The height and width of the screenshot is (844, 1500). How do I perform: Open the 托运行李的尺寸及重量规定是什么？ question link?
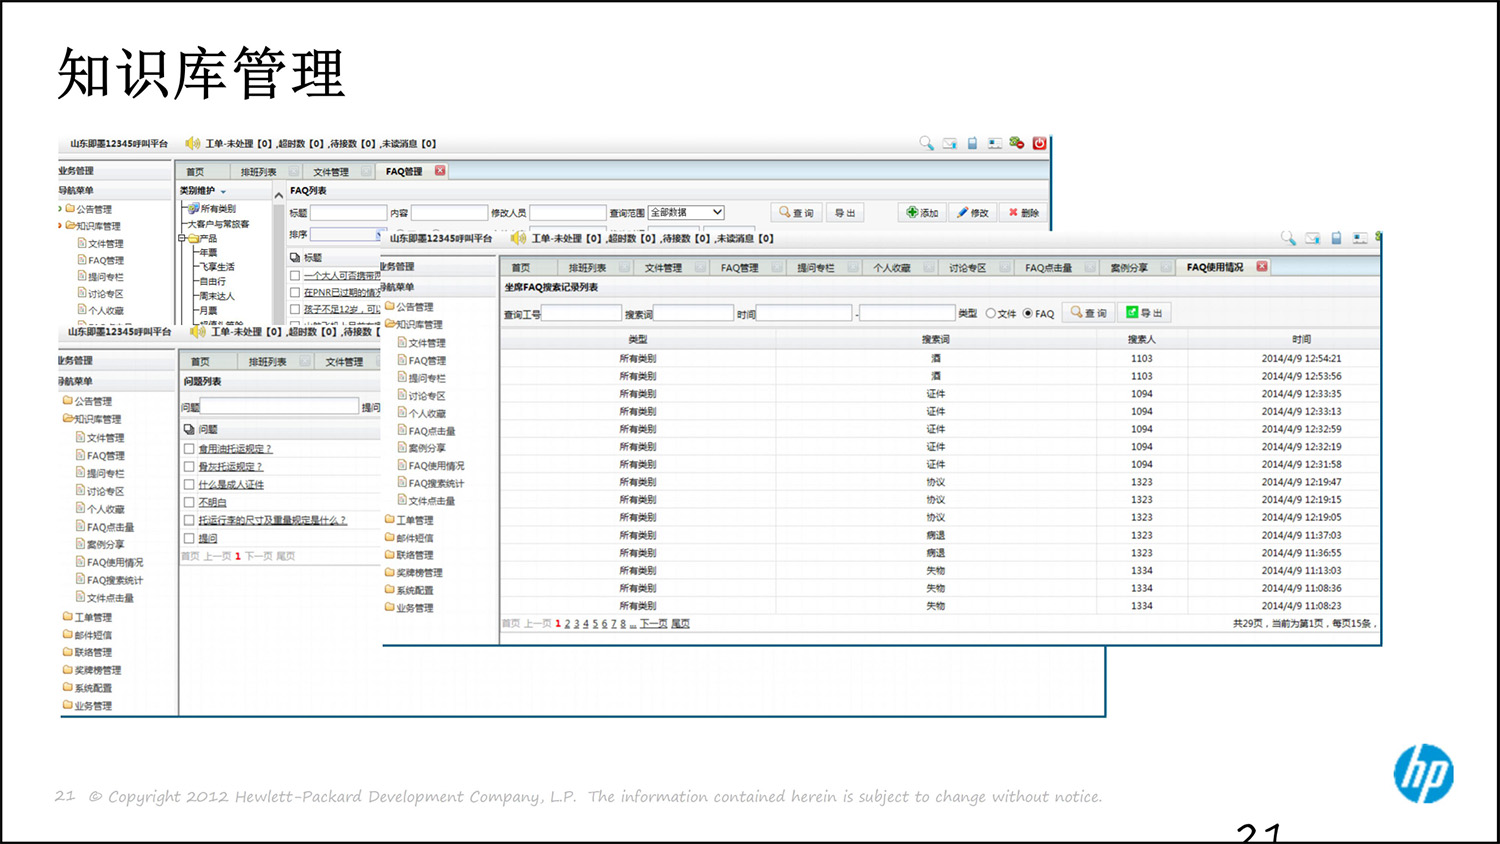coord(272,521)
